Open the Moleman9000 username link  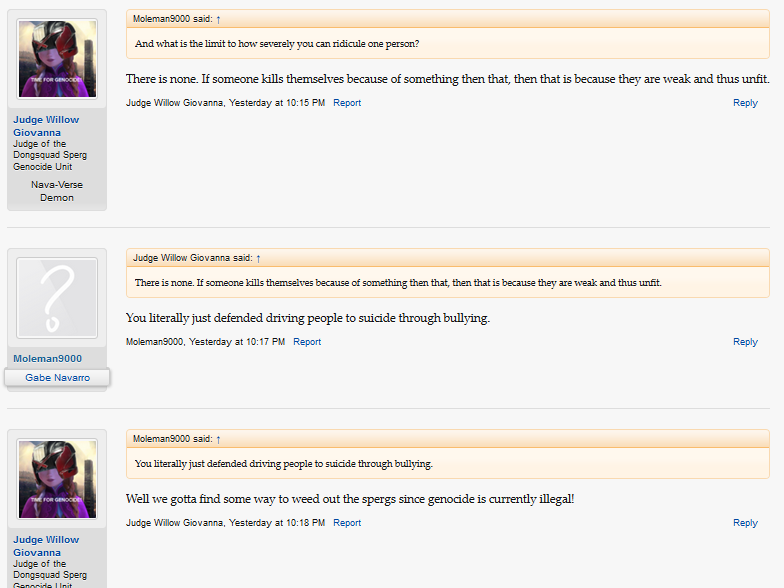coord(48,358)
